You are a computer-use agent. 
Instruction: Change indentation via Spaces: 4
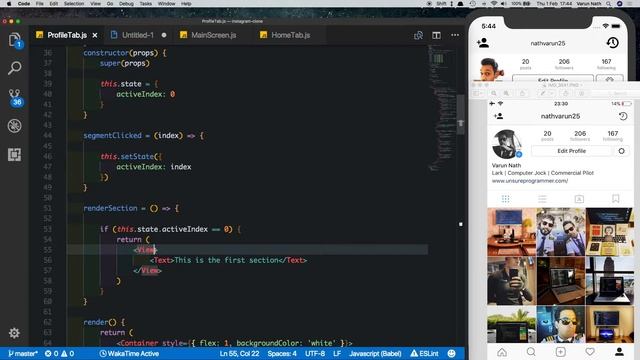click(282, 353)
